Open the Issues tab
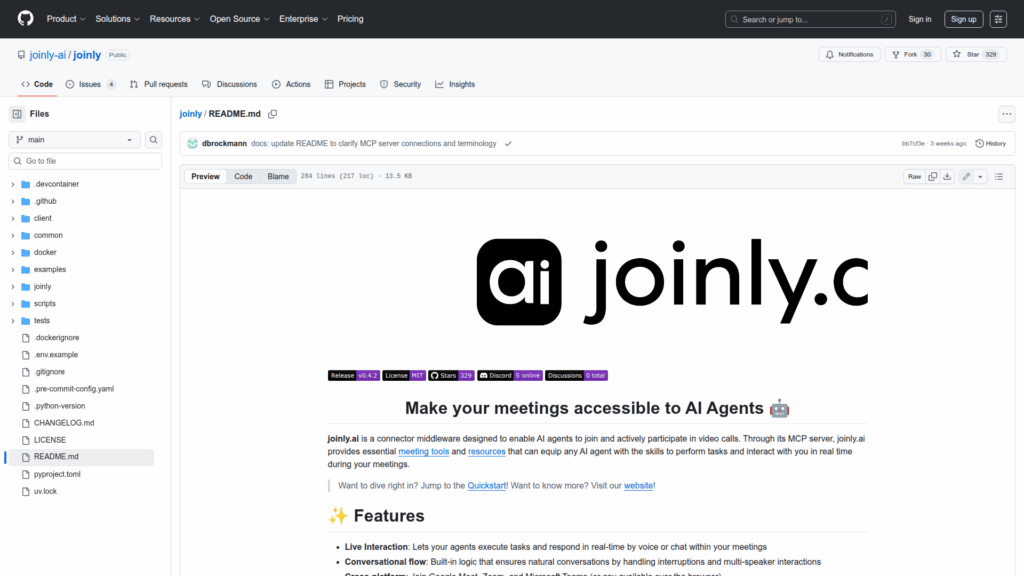Image resolution: width=1024 pixels, height=576 pixels. coord(91,84)
